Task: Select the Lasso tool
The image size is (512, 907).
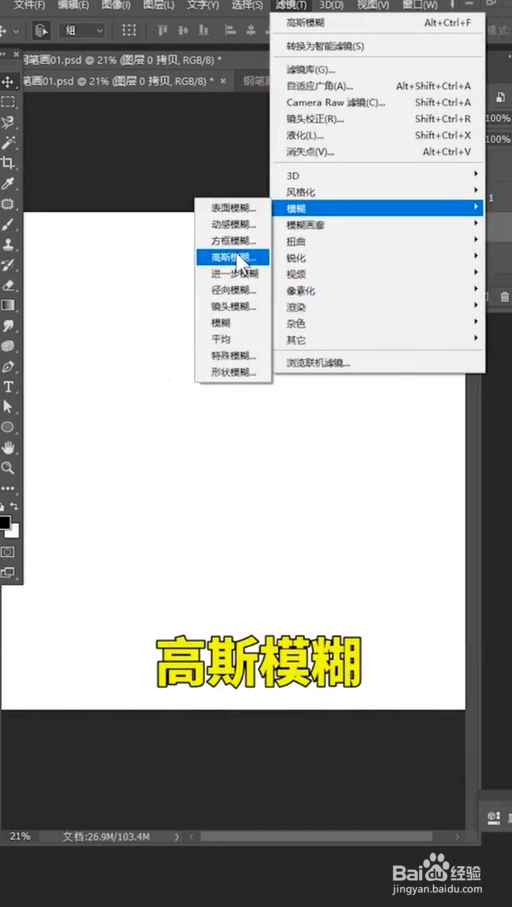Action: [8, 123]
